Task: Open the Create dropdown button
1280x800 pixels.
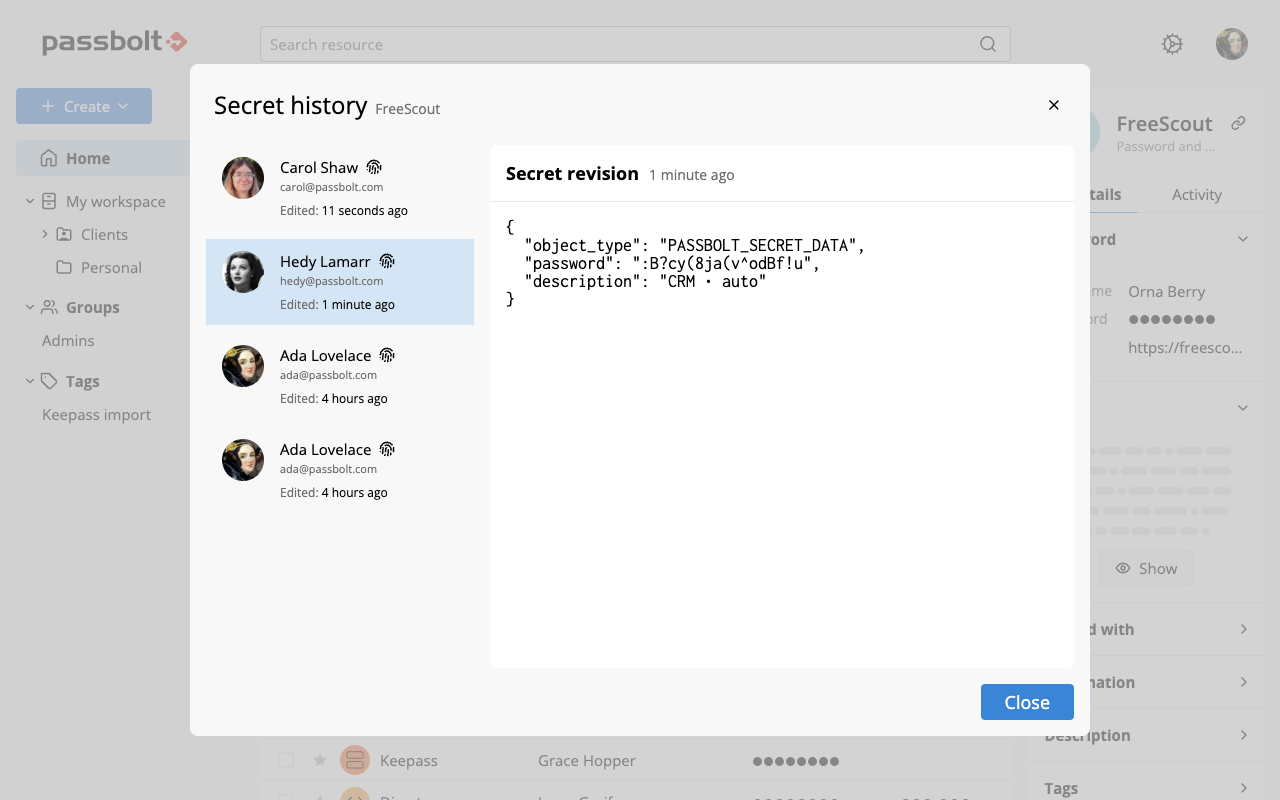Action: [x=84, y=106]
